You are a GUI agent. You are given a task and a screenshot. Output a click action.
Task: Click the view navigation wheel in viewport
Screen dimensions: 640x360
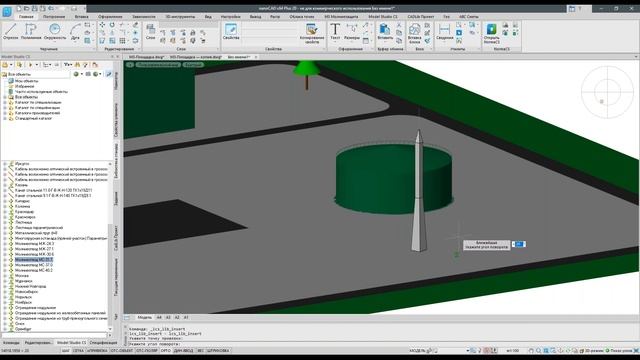coord(607,92)
